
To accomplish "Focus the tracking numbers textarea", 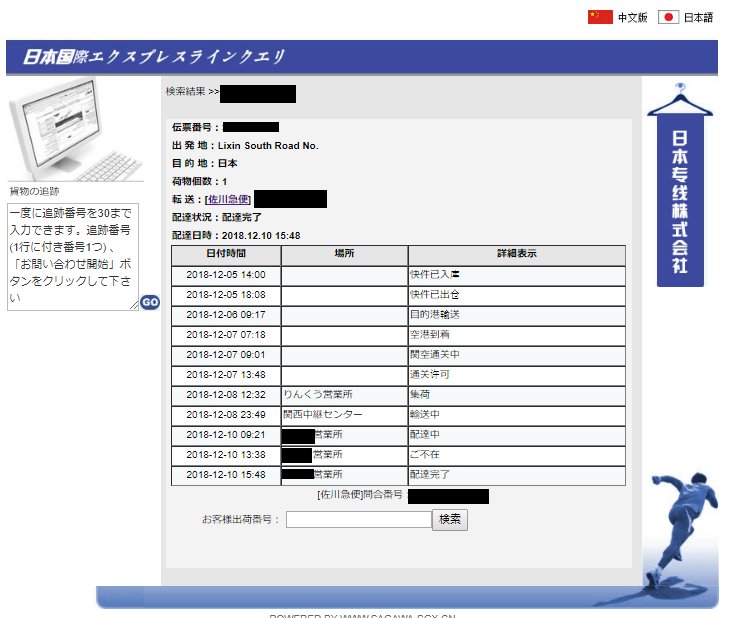I will [73, 257].
